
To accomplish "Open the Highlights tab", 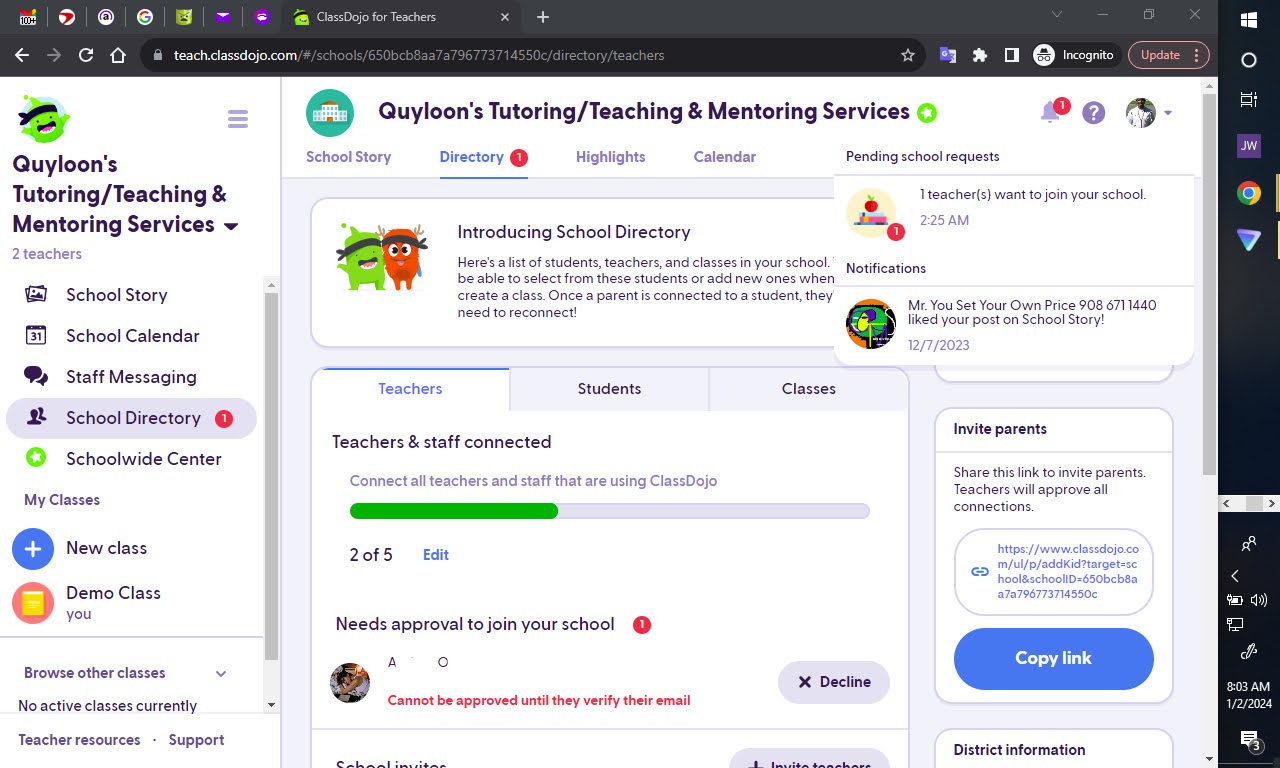I will (610, 157).
